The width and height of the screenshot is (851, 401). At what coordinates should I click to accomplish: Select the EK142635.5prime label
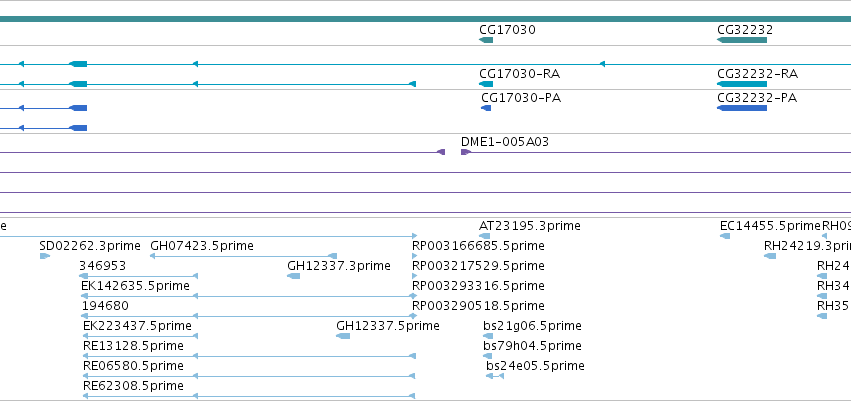[x=135, y=285]
